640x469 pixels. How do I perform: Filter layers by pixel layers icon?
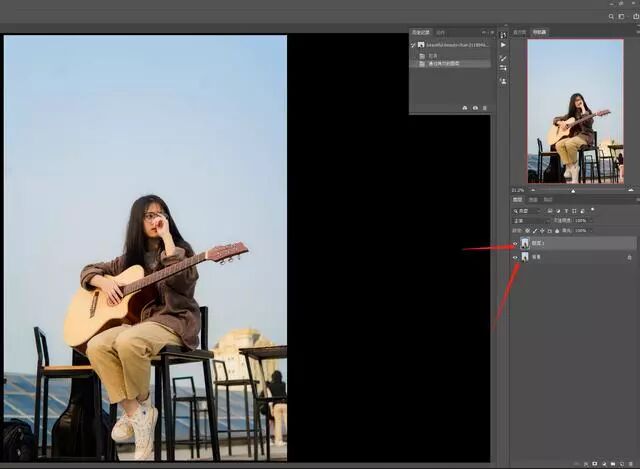coord(550,211)
